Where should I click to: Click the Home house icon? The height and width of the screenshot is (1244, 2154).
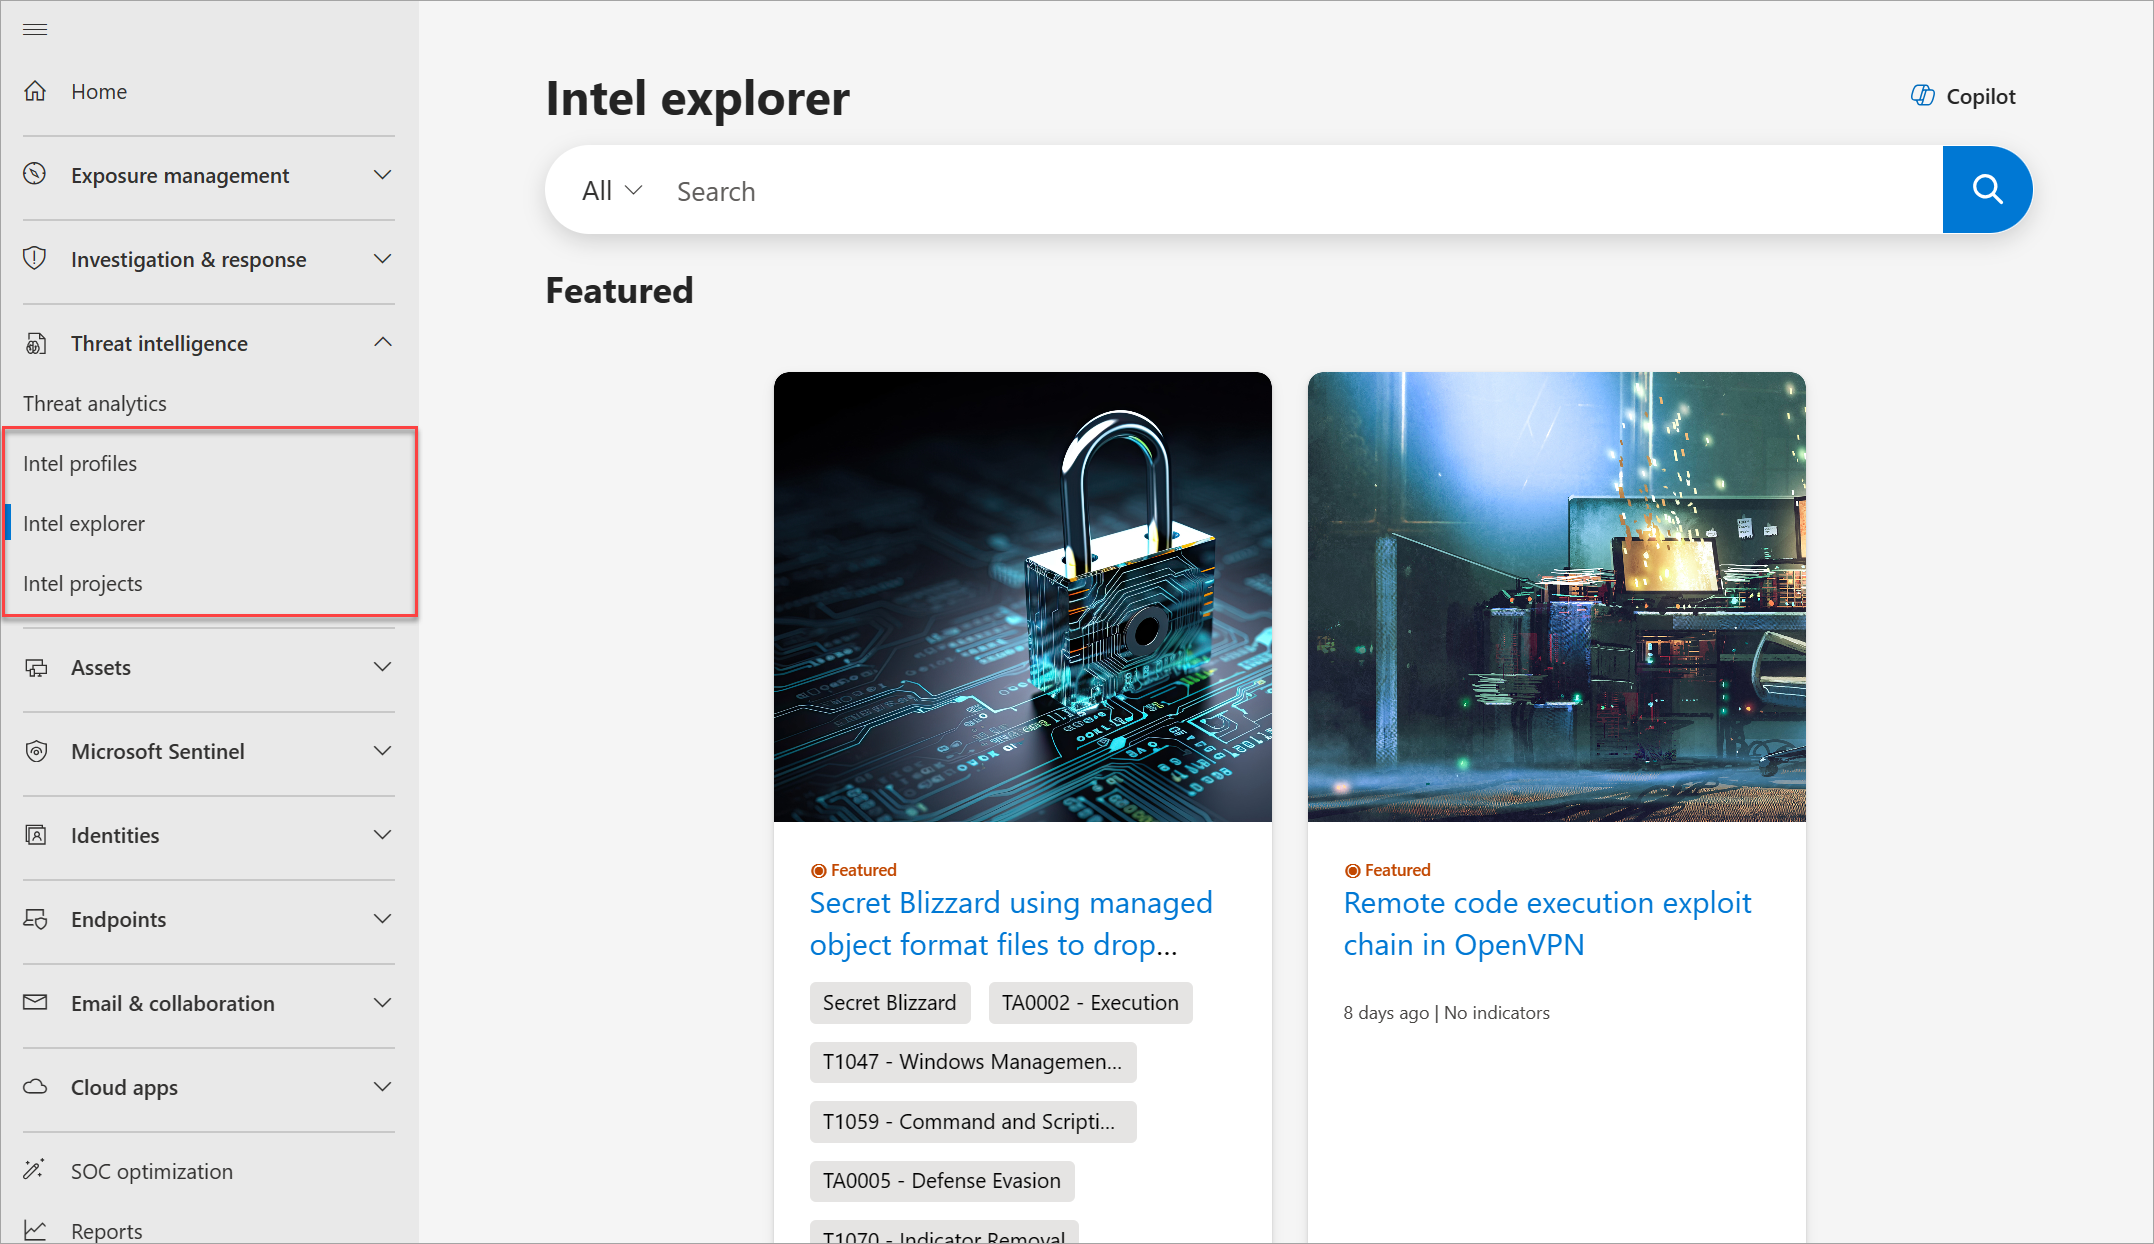click(x=35, y=91)
